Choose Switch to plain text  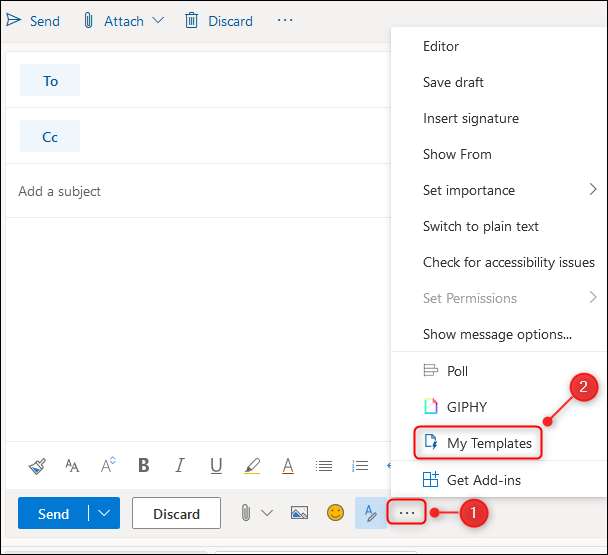(x=480, y=226)
